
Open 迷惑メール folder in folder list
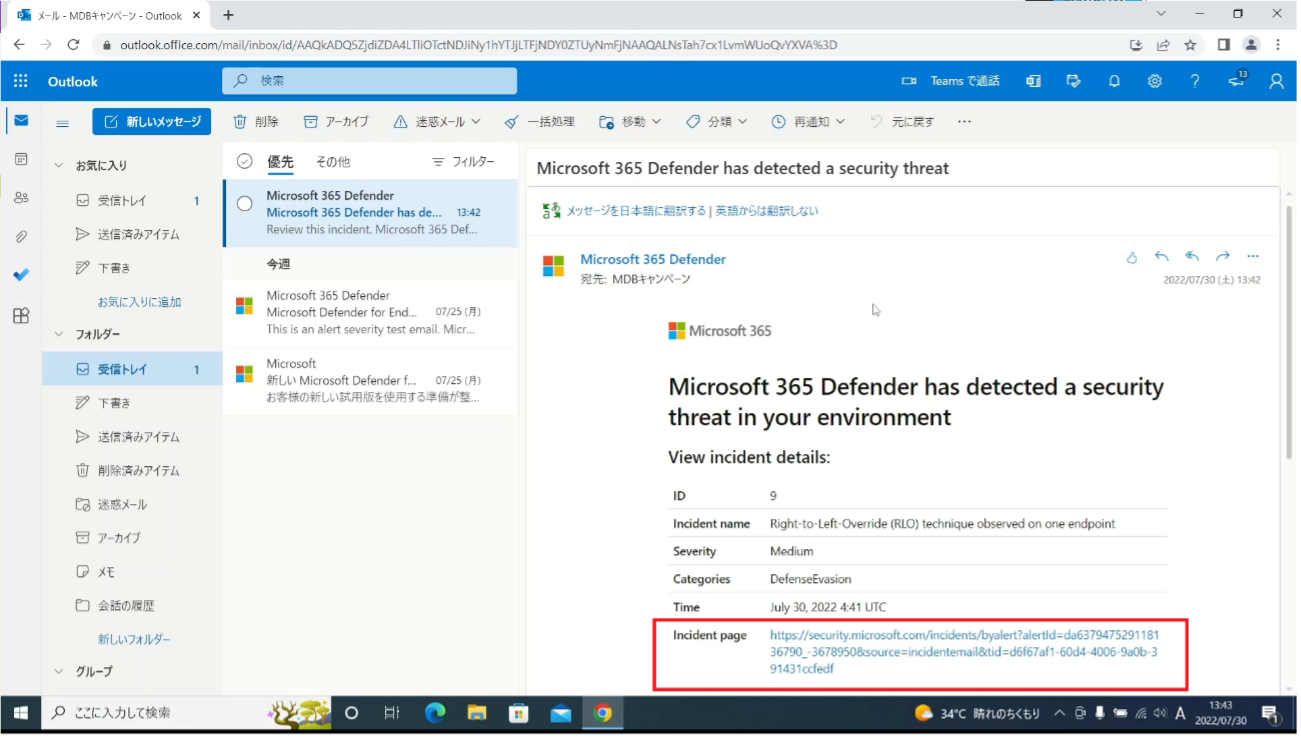[132, 504]
